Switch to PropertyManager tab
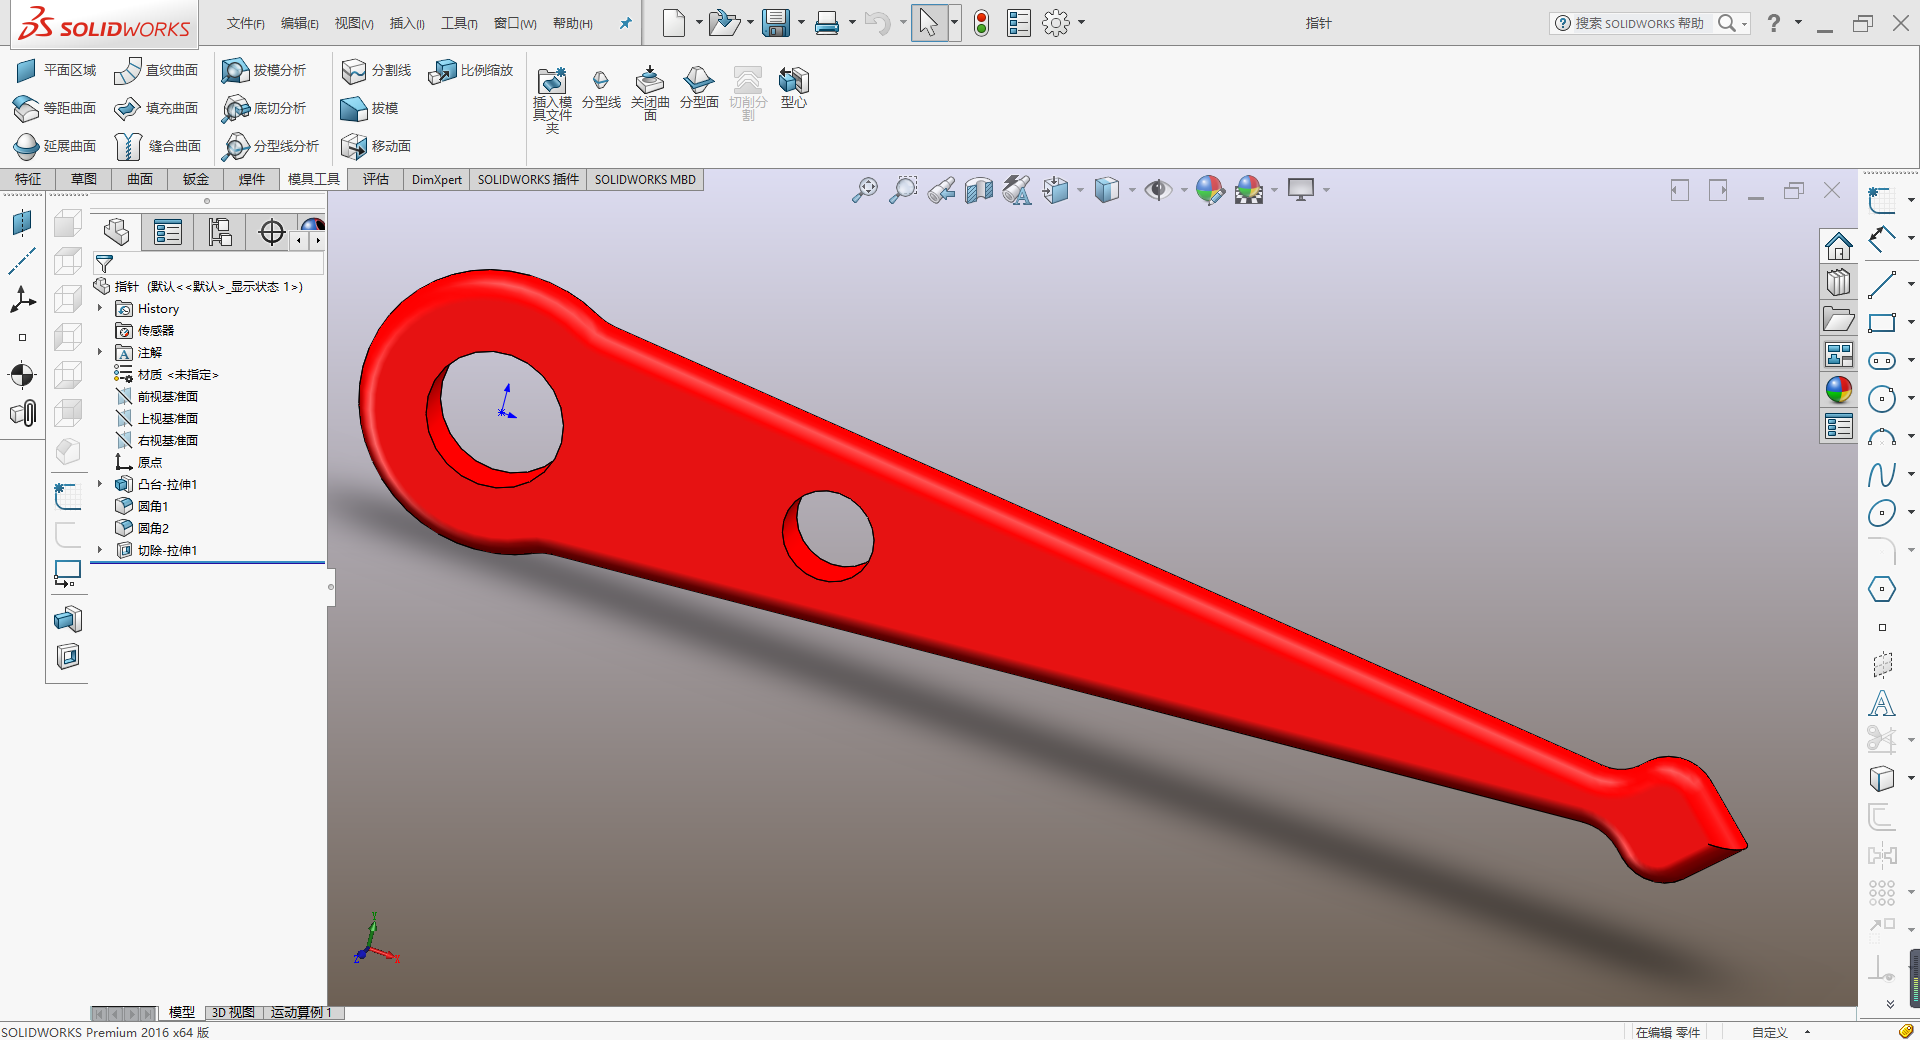This screenshot has height=1040, width=1920. point(168,233)
